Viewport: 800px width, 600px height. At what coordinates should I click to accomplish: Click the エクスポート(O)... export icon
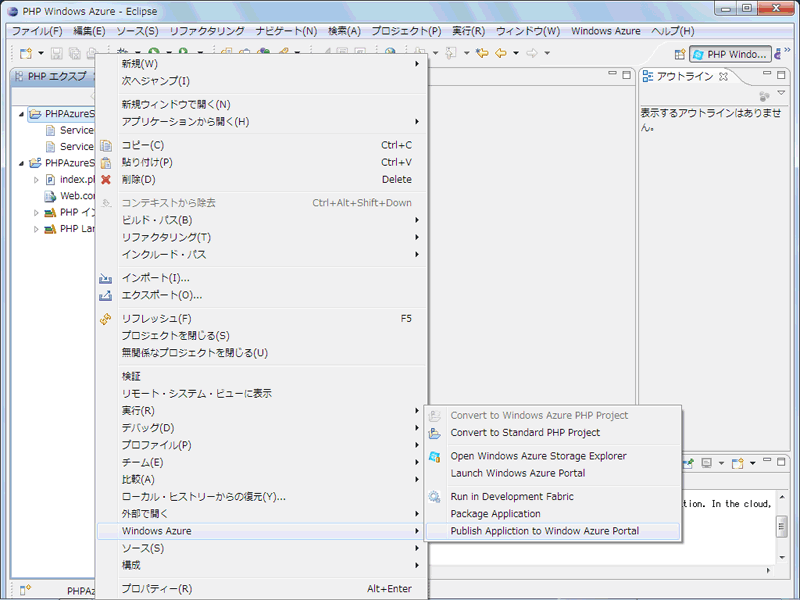(106, 295)
